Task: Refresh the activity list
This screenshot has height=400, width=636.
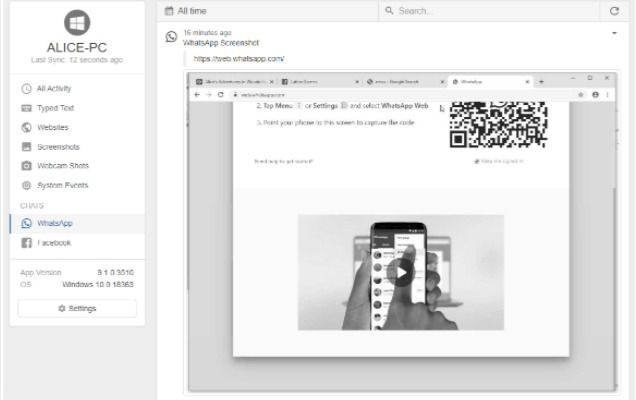Action: pos(614,11)
